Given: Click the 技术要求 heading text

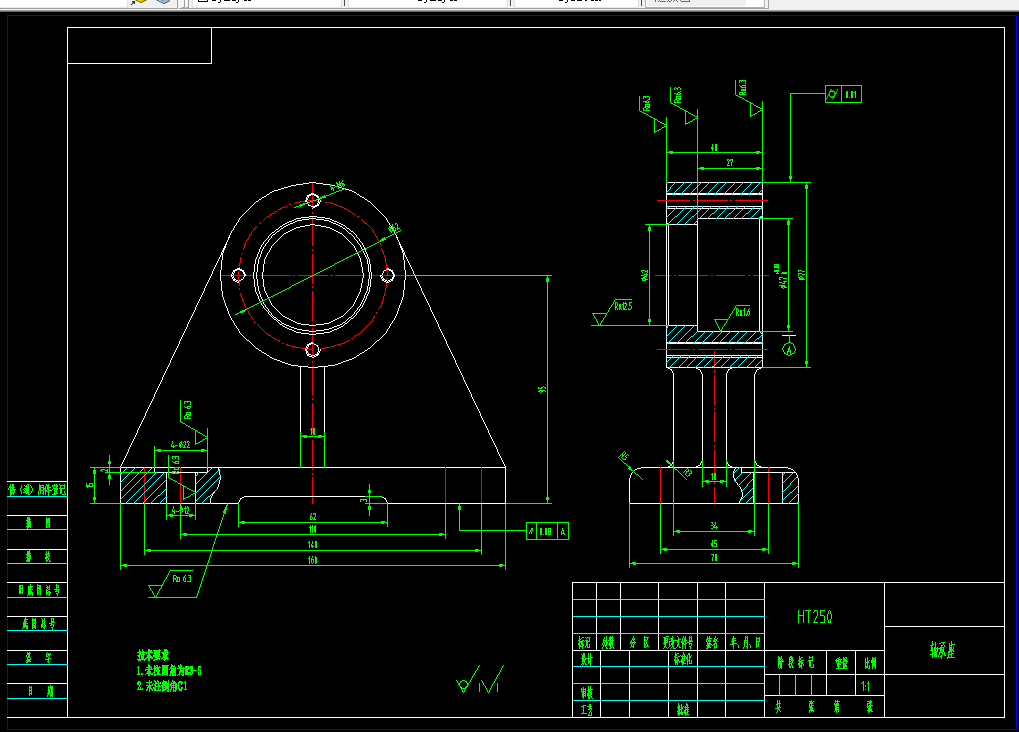Looking at the screenshot, I should click(153, 655).
